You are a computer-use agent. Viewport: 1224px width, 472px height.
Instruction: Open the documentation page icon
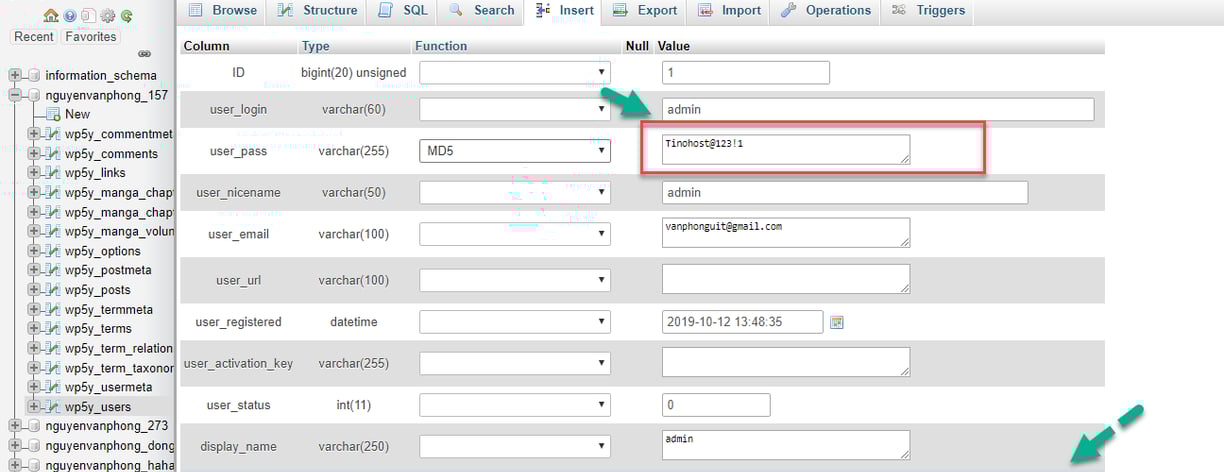[x=88, y=16]
